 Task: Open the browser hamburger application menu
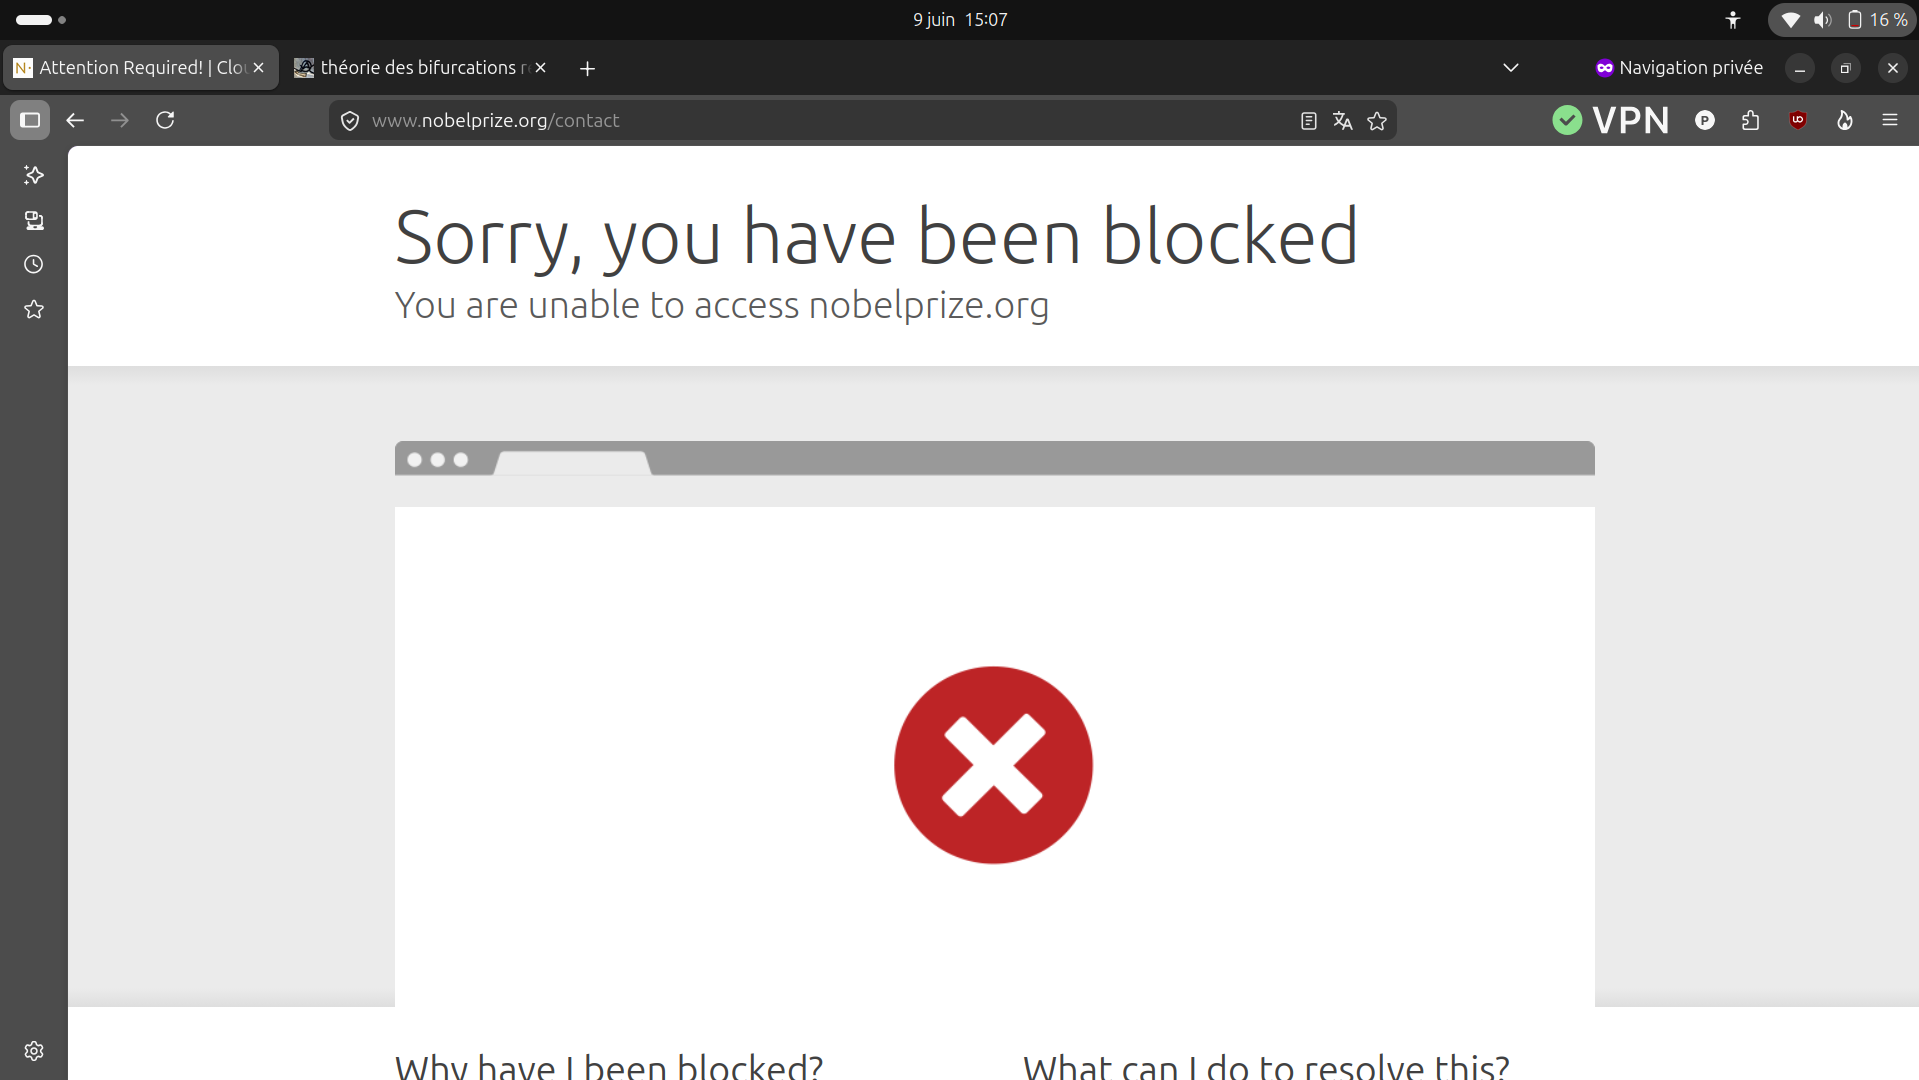coord(1890,120)
